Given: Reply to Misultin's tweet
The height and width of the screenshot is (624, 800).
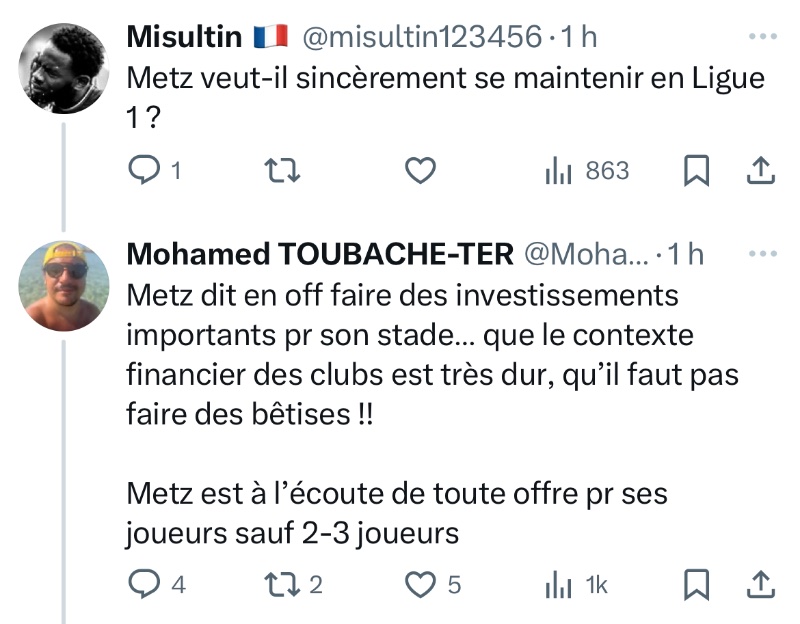Looking at the screenshot, I should (146, 171).
